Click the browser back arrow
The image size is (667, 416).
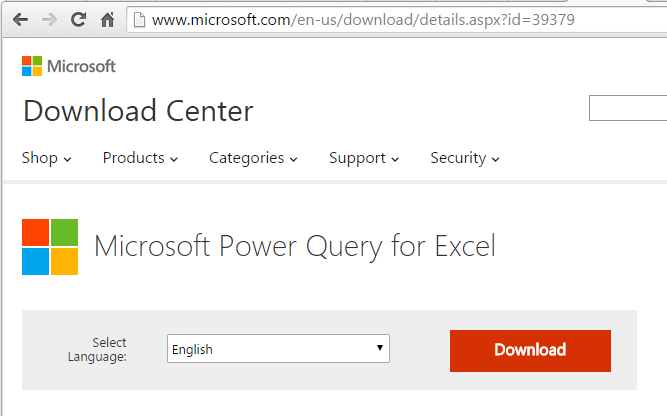point(20,19)
